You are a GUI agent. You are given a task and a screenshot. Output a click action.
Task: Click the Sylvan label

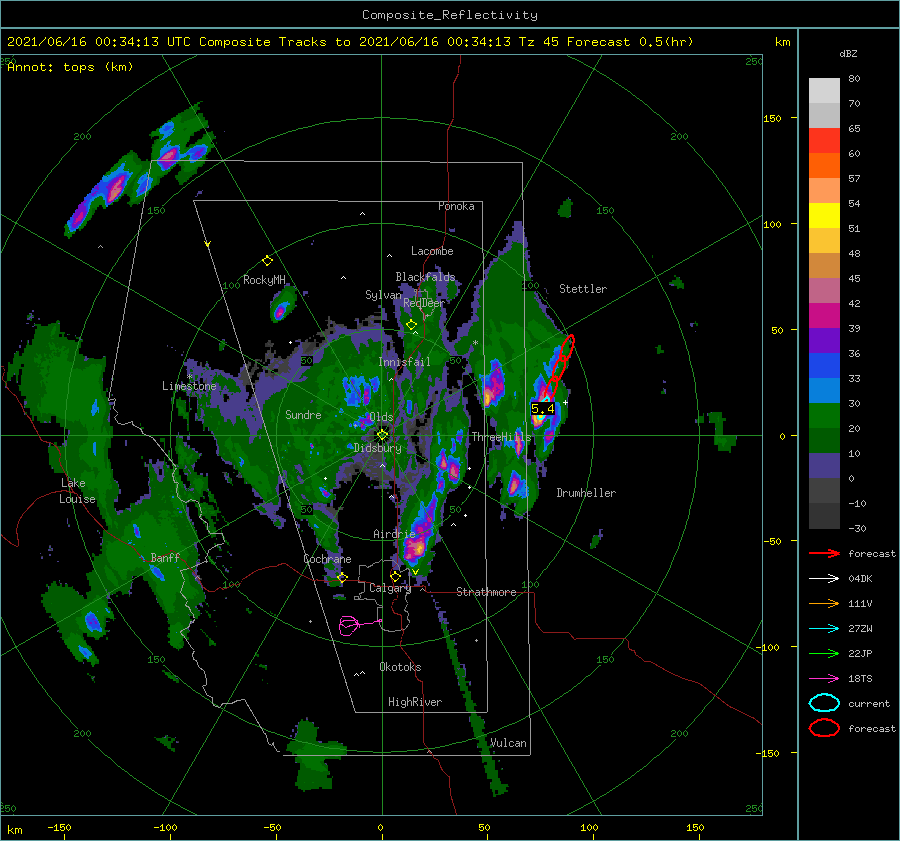pyautogui.click(x=383, y=295)
